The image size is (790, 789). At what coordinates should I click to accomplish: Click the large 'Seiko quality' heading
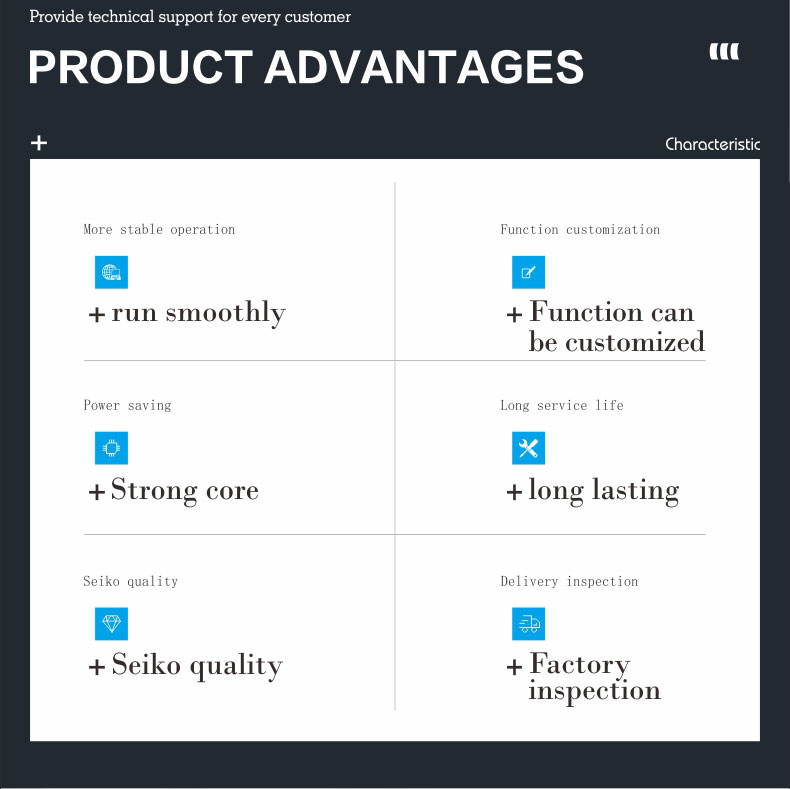pyautogui.click(x=196, y=666)
